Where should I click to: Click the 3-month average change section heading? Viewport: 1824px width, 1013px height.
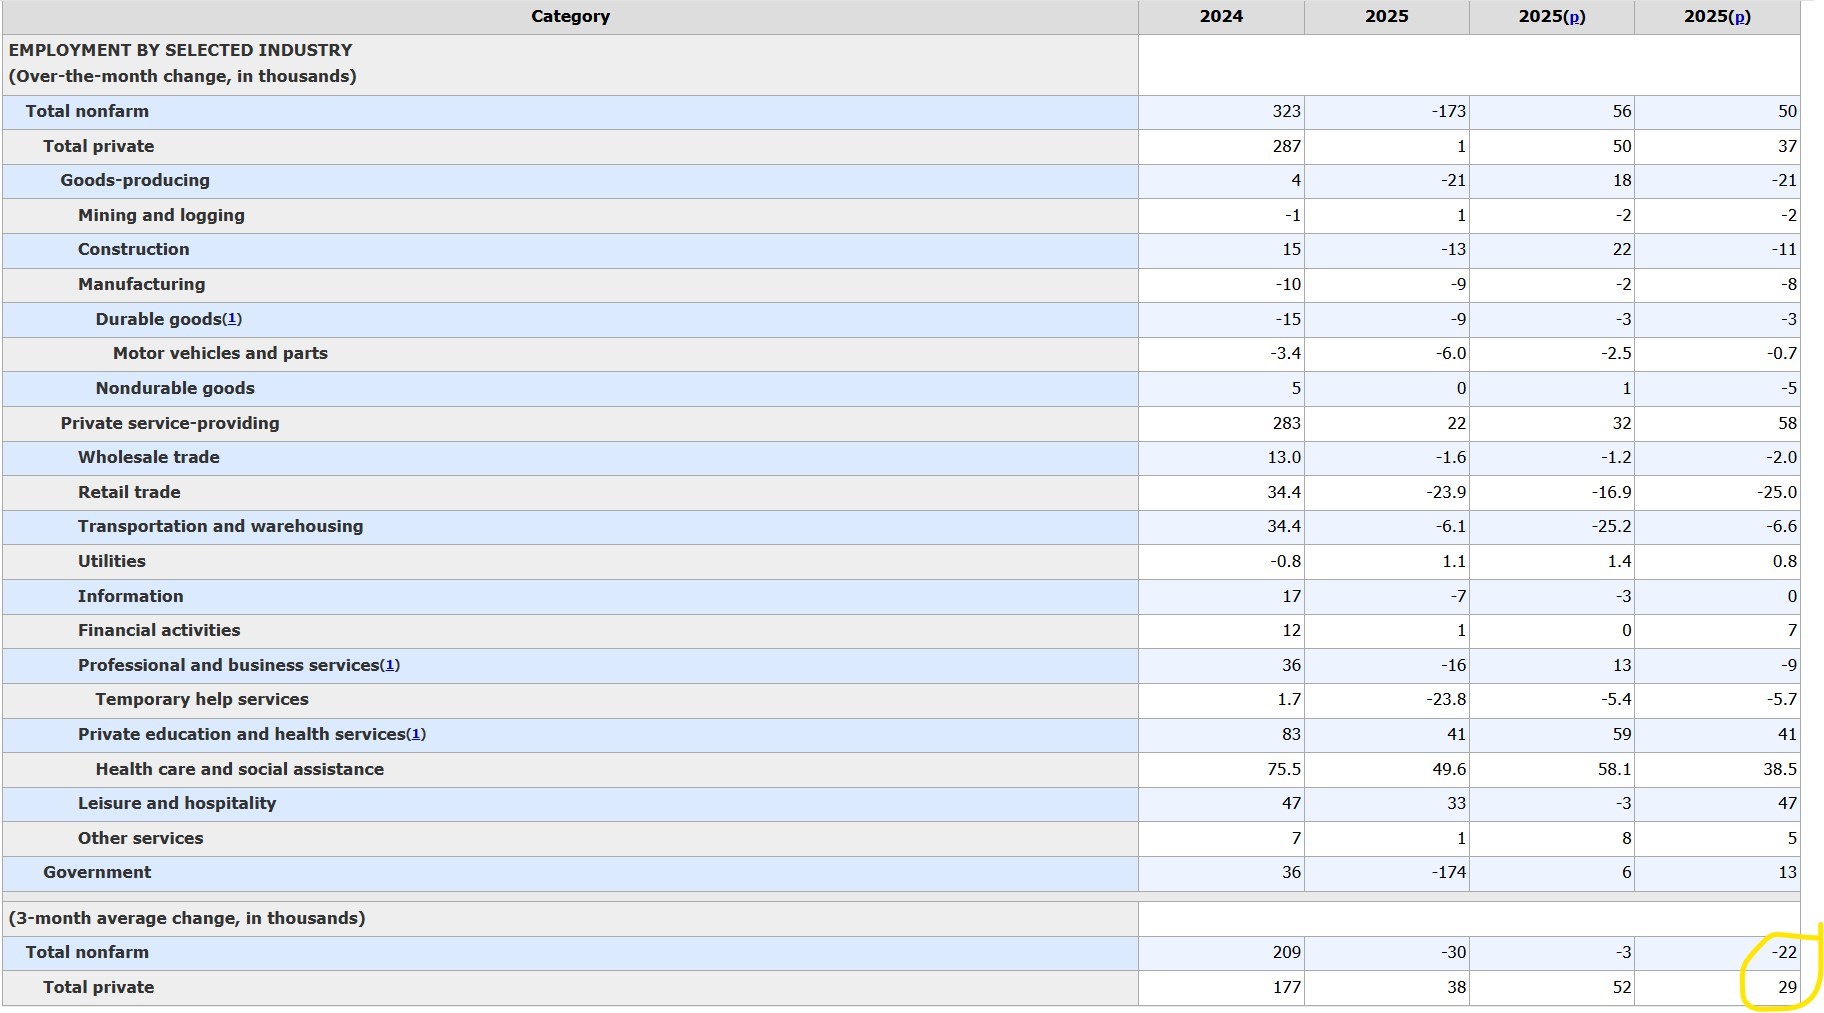pyautogui.click(x=187, y=918)
